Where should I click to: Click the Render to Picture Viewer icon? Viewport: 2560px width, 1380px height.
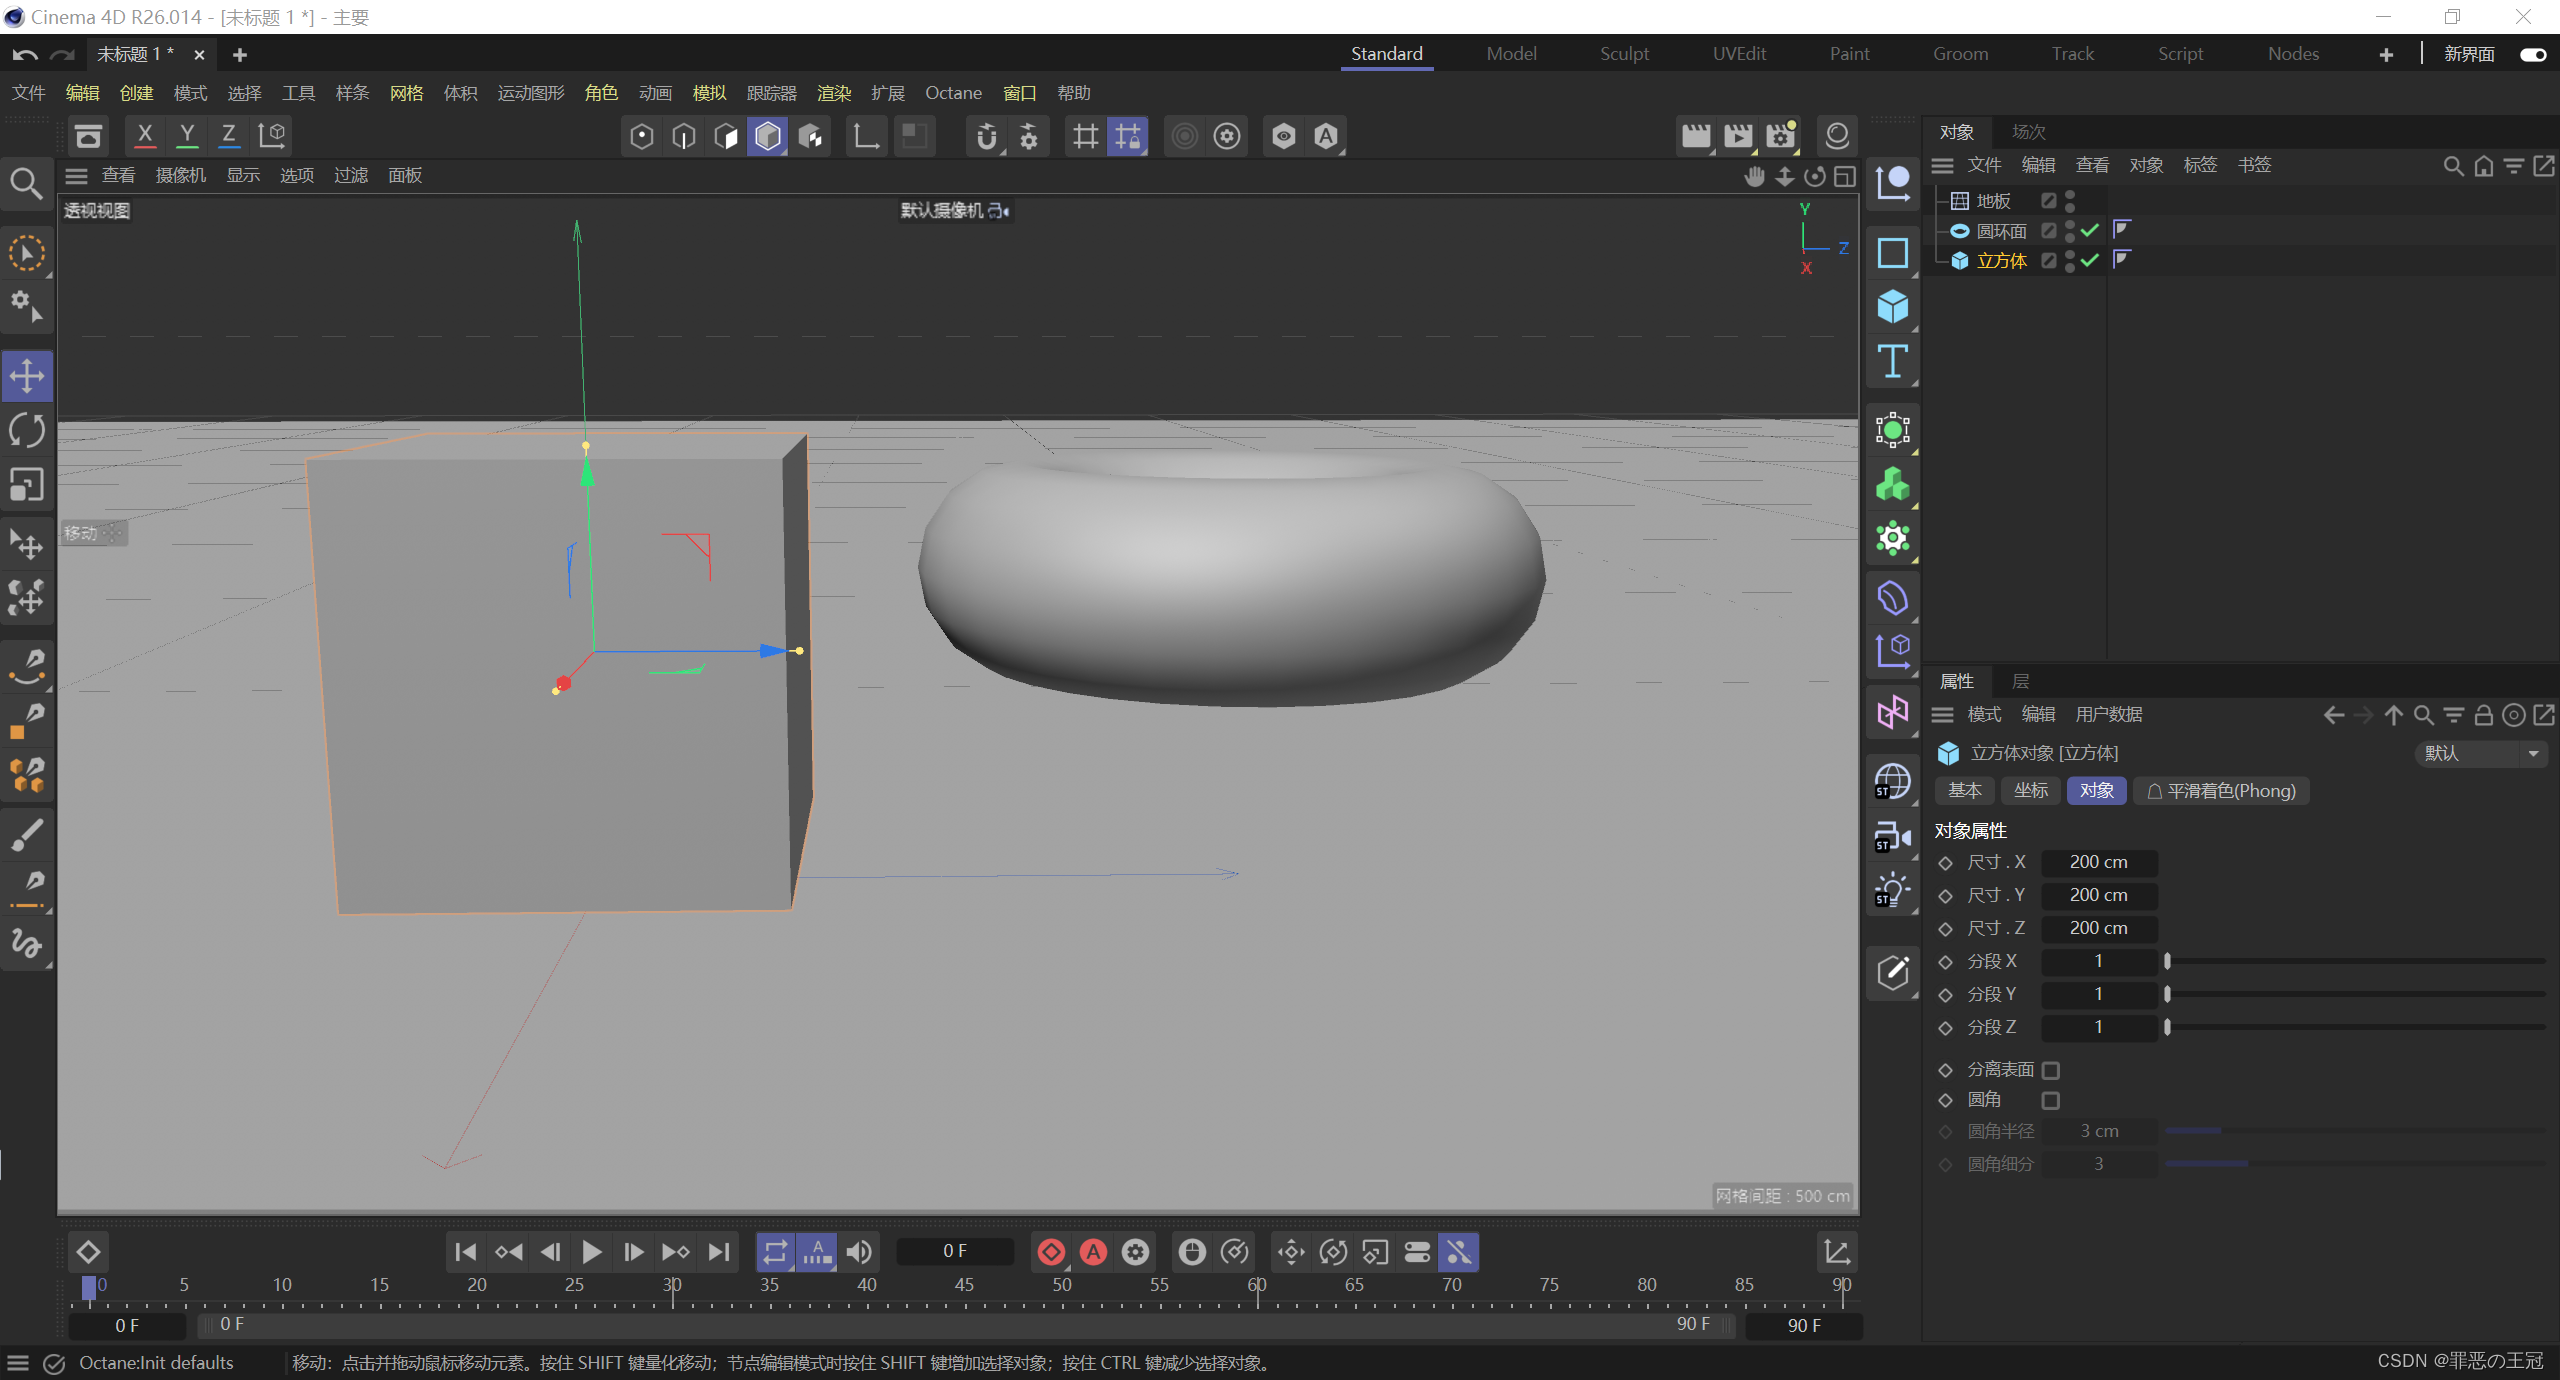(x=1738, y=136)
